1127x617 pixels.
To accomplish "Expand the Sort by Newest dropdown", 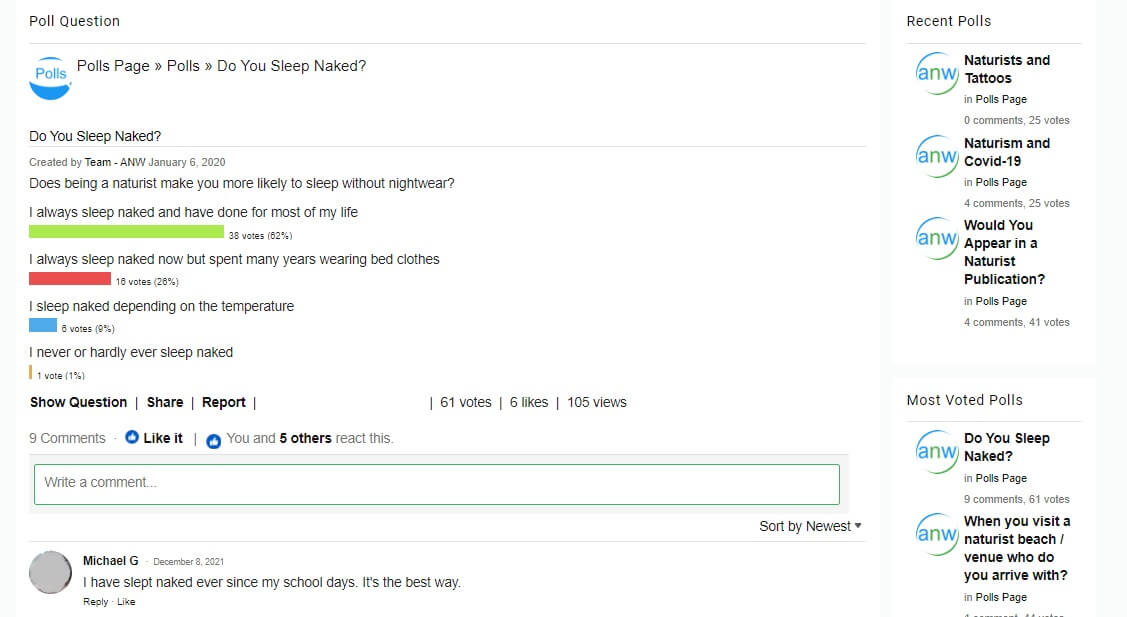I will pos(810,526).
